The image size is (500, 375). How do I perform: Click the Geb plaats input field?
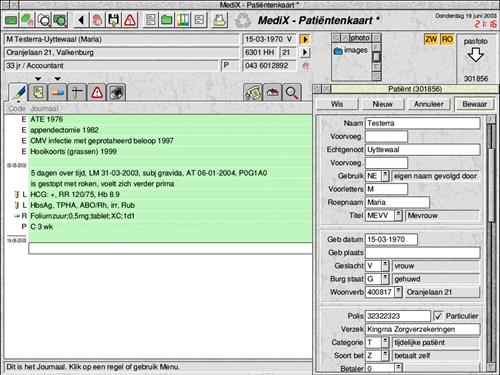[423, 253]
